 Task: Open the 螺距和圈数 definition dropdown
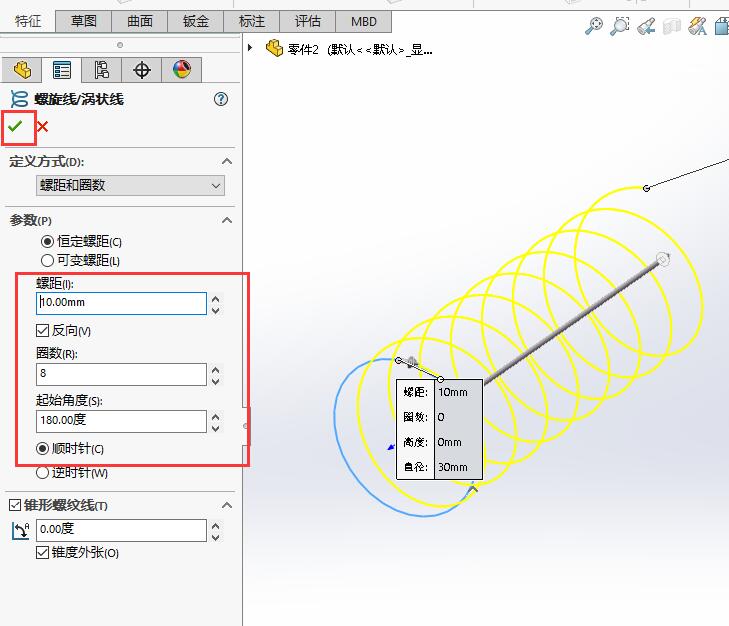pos(130,186)
